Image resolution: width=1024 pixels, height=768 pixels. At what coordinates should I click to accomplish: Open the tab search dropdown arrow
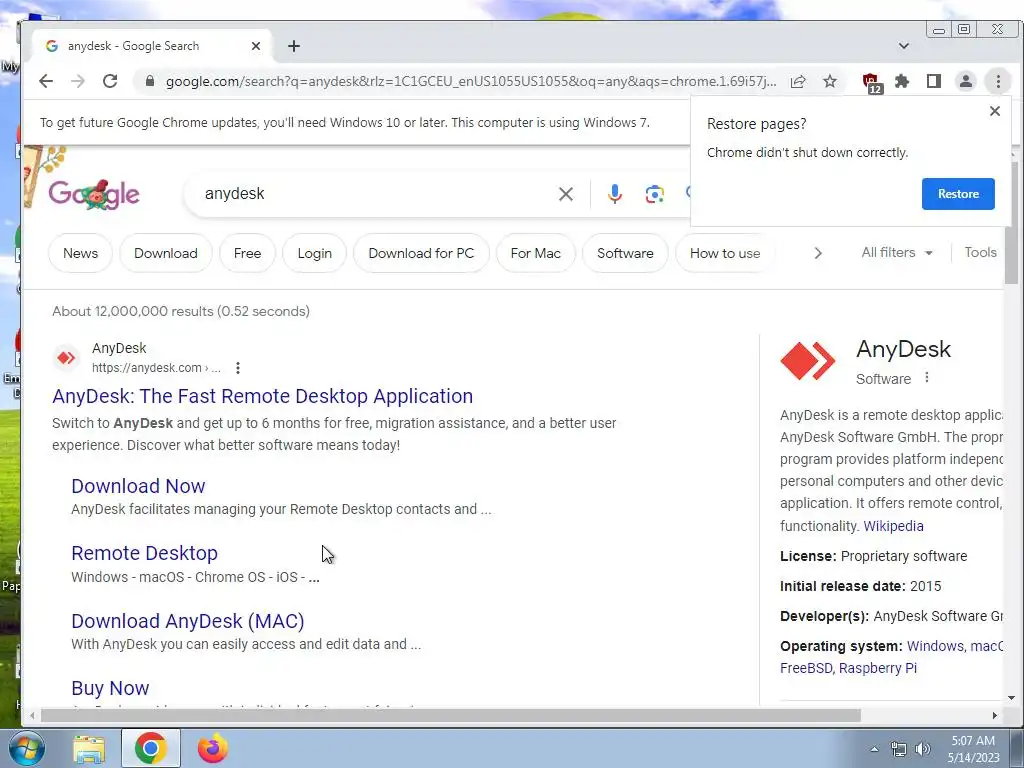904,46
